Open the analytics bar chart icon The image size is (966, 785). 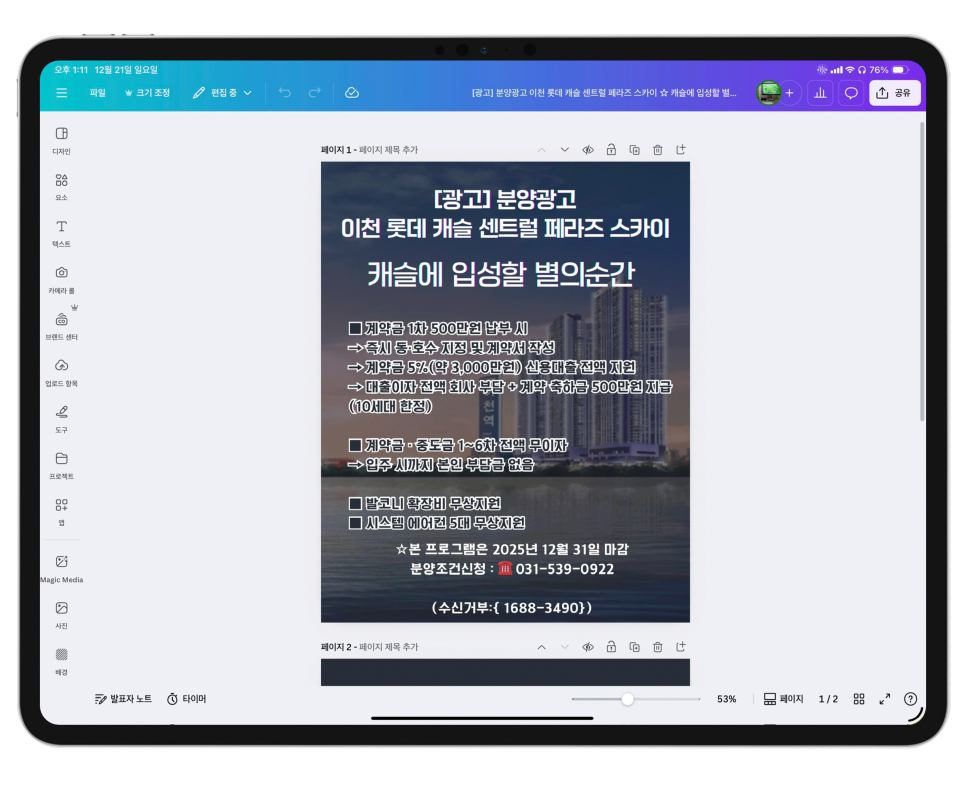(x=820, y=92)
